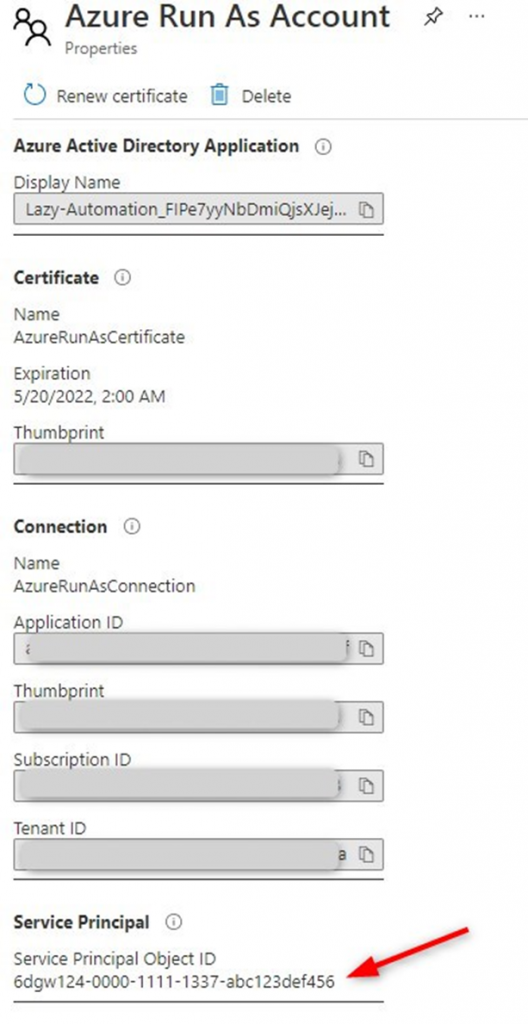Copy the Certificate Thumbnail value
Screen dimensions: 528x1024
[x=367, y=459]
